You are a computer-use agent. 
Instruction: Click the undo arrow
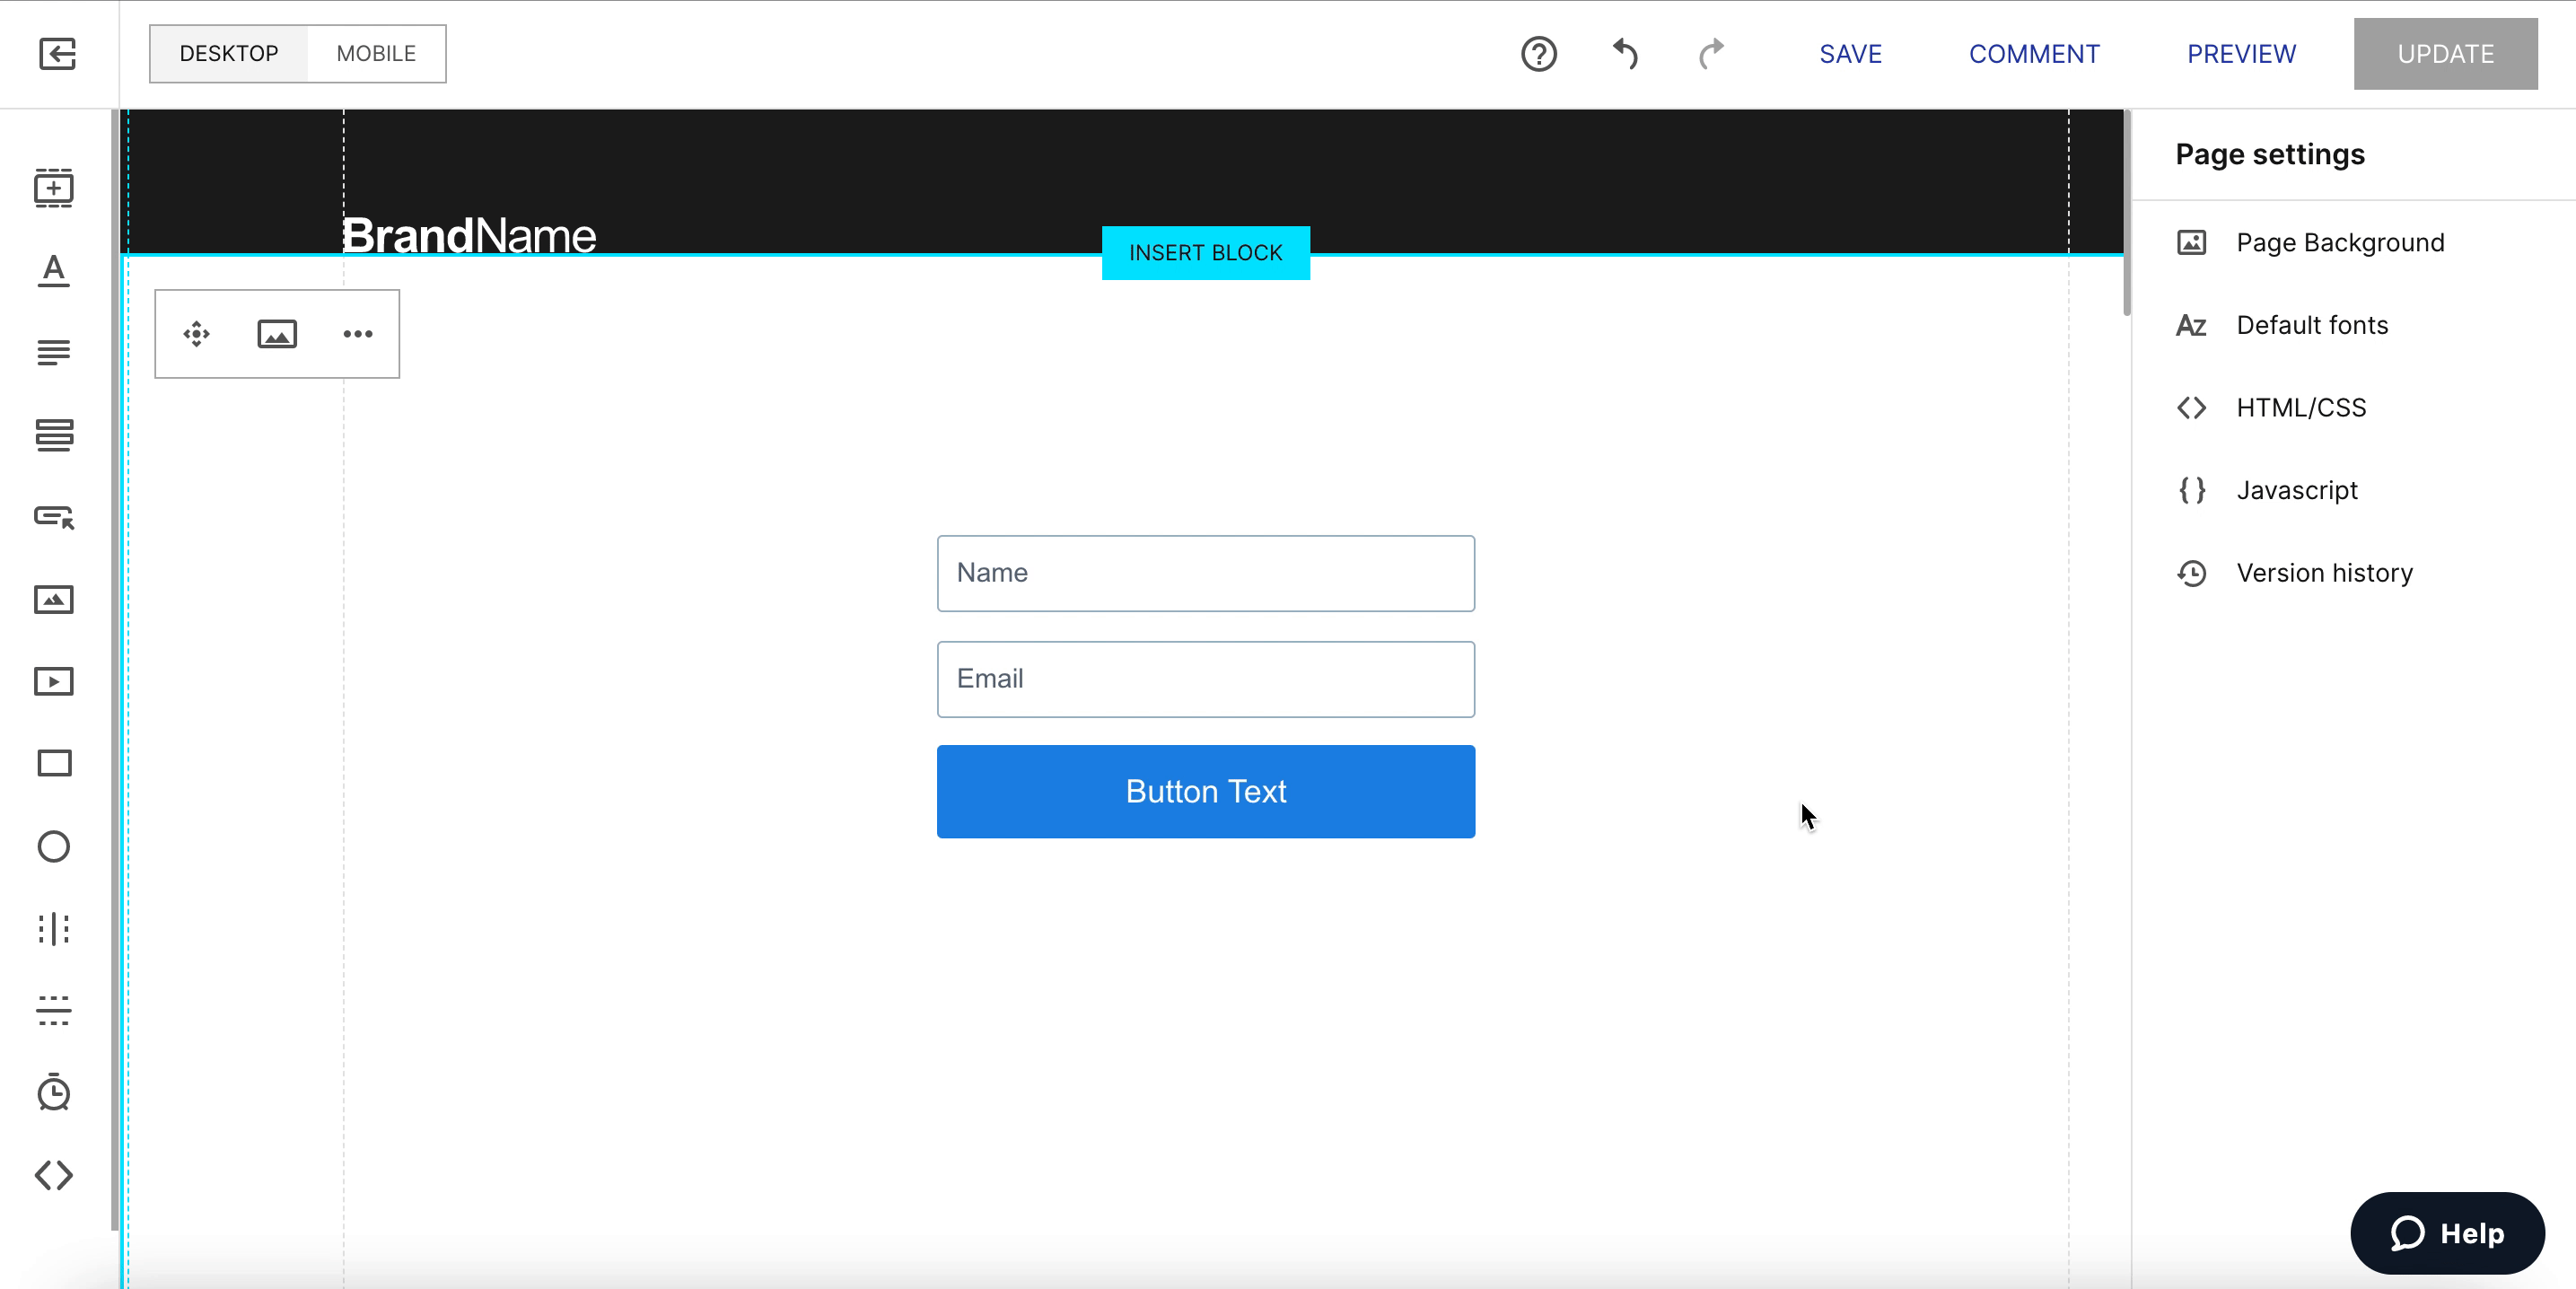point(1626,54)
